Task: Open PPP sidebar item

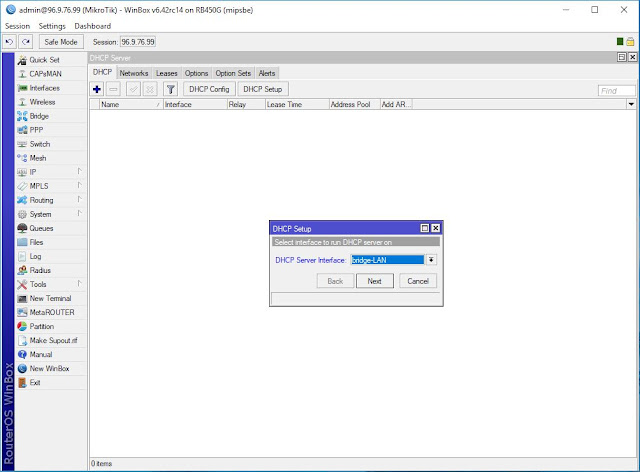Action: (51, 130)
